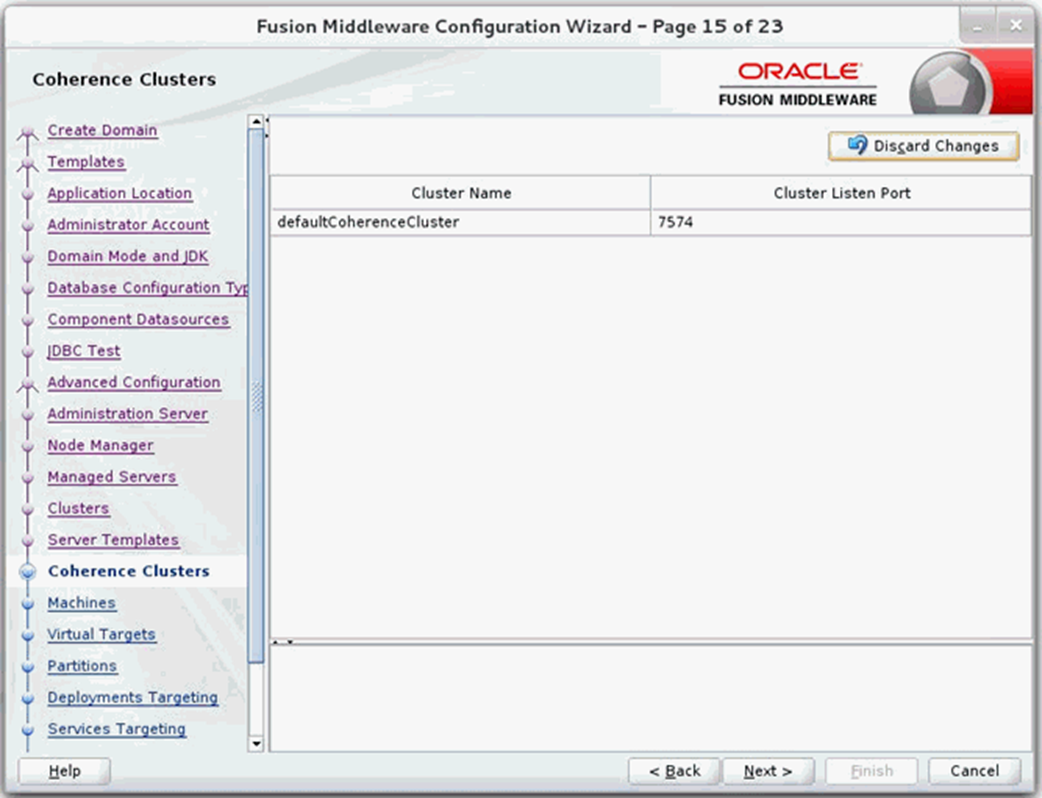Image resolution: width=1042 pixels, height=798 pixels.
Task: Open the Deployments Targeting step
Action: [133, 697]
